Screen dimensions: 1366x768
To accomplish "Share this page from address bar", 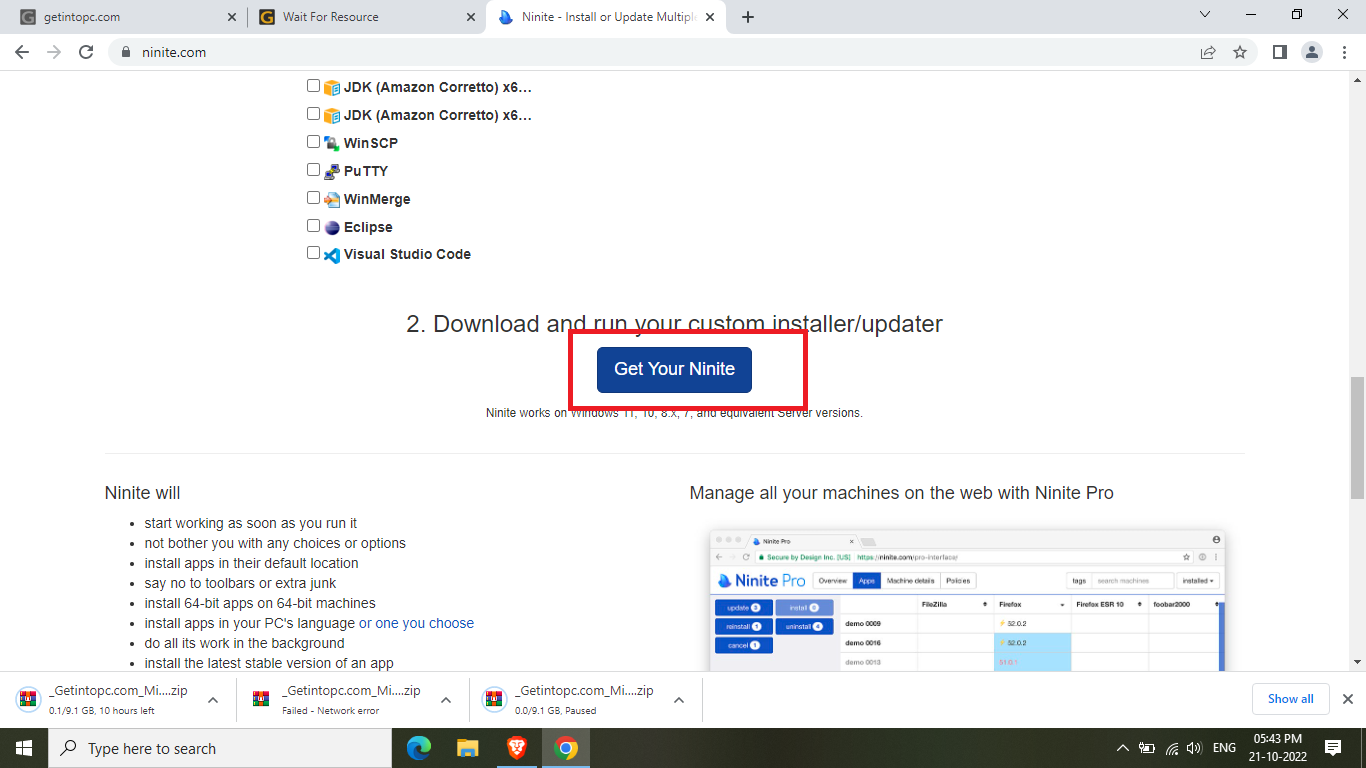I will click(x=1208, y=52).
